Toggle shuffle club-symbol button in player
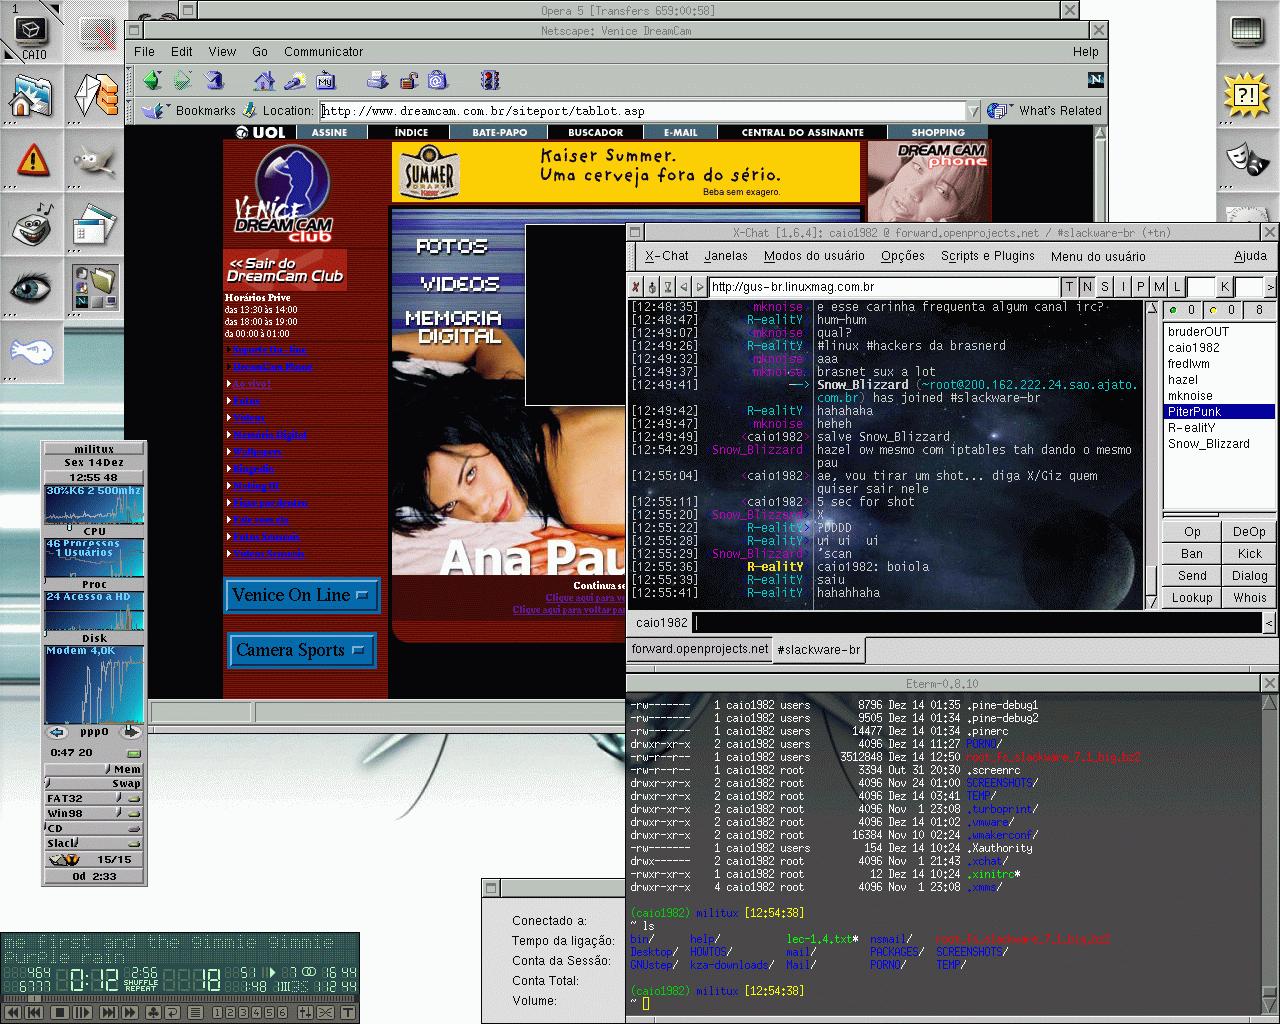1280x1024 pixels. coord(153,1012)
